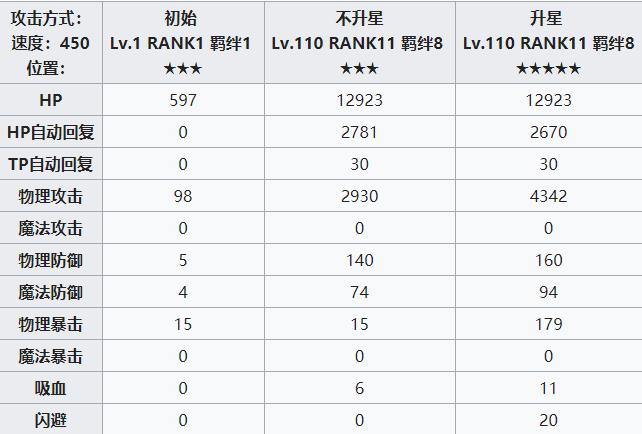642x434 pixels.
Task: Click the 闪避 row label
Action: tap(51, 420)
